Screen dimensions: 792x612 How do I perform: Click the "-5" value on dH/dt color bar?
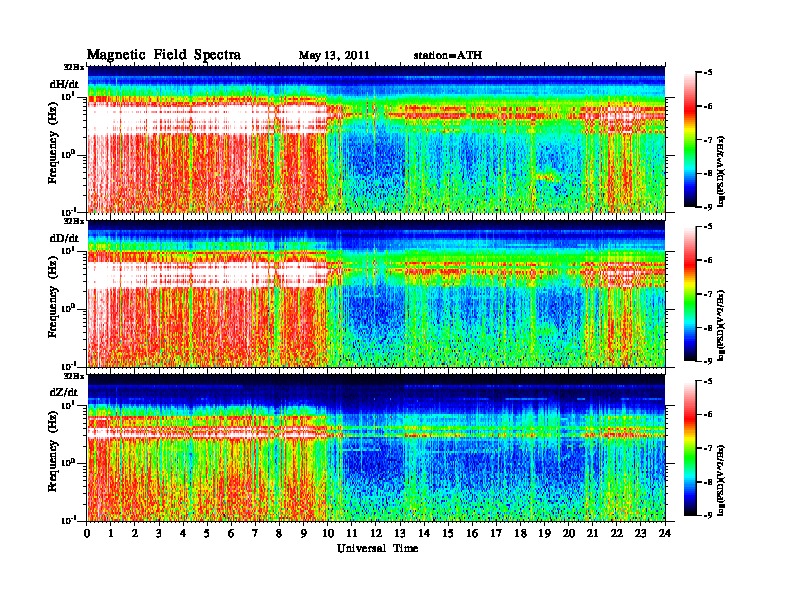tap(708, 73)
